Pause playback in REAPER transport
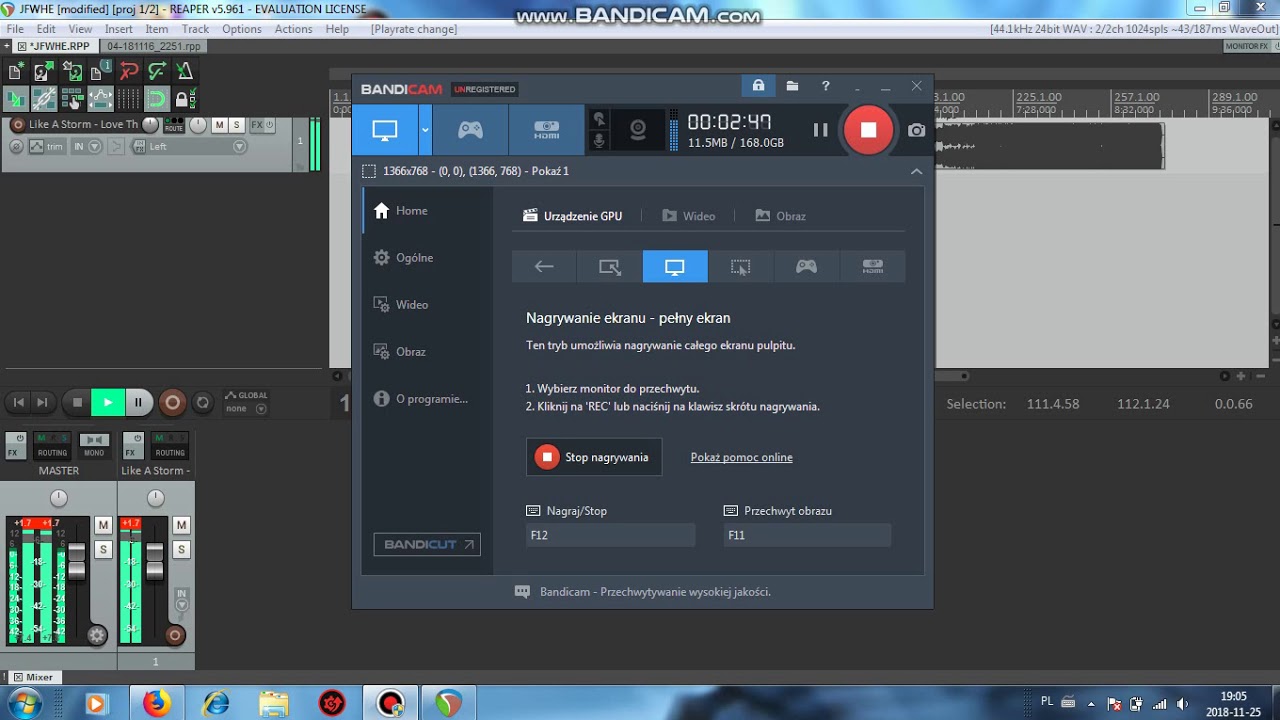This screenshot has width=1280, height=720. 139,402
